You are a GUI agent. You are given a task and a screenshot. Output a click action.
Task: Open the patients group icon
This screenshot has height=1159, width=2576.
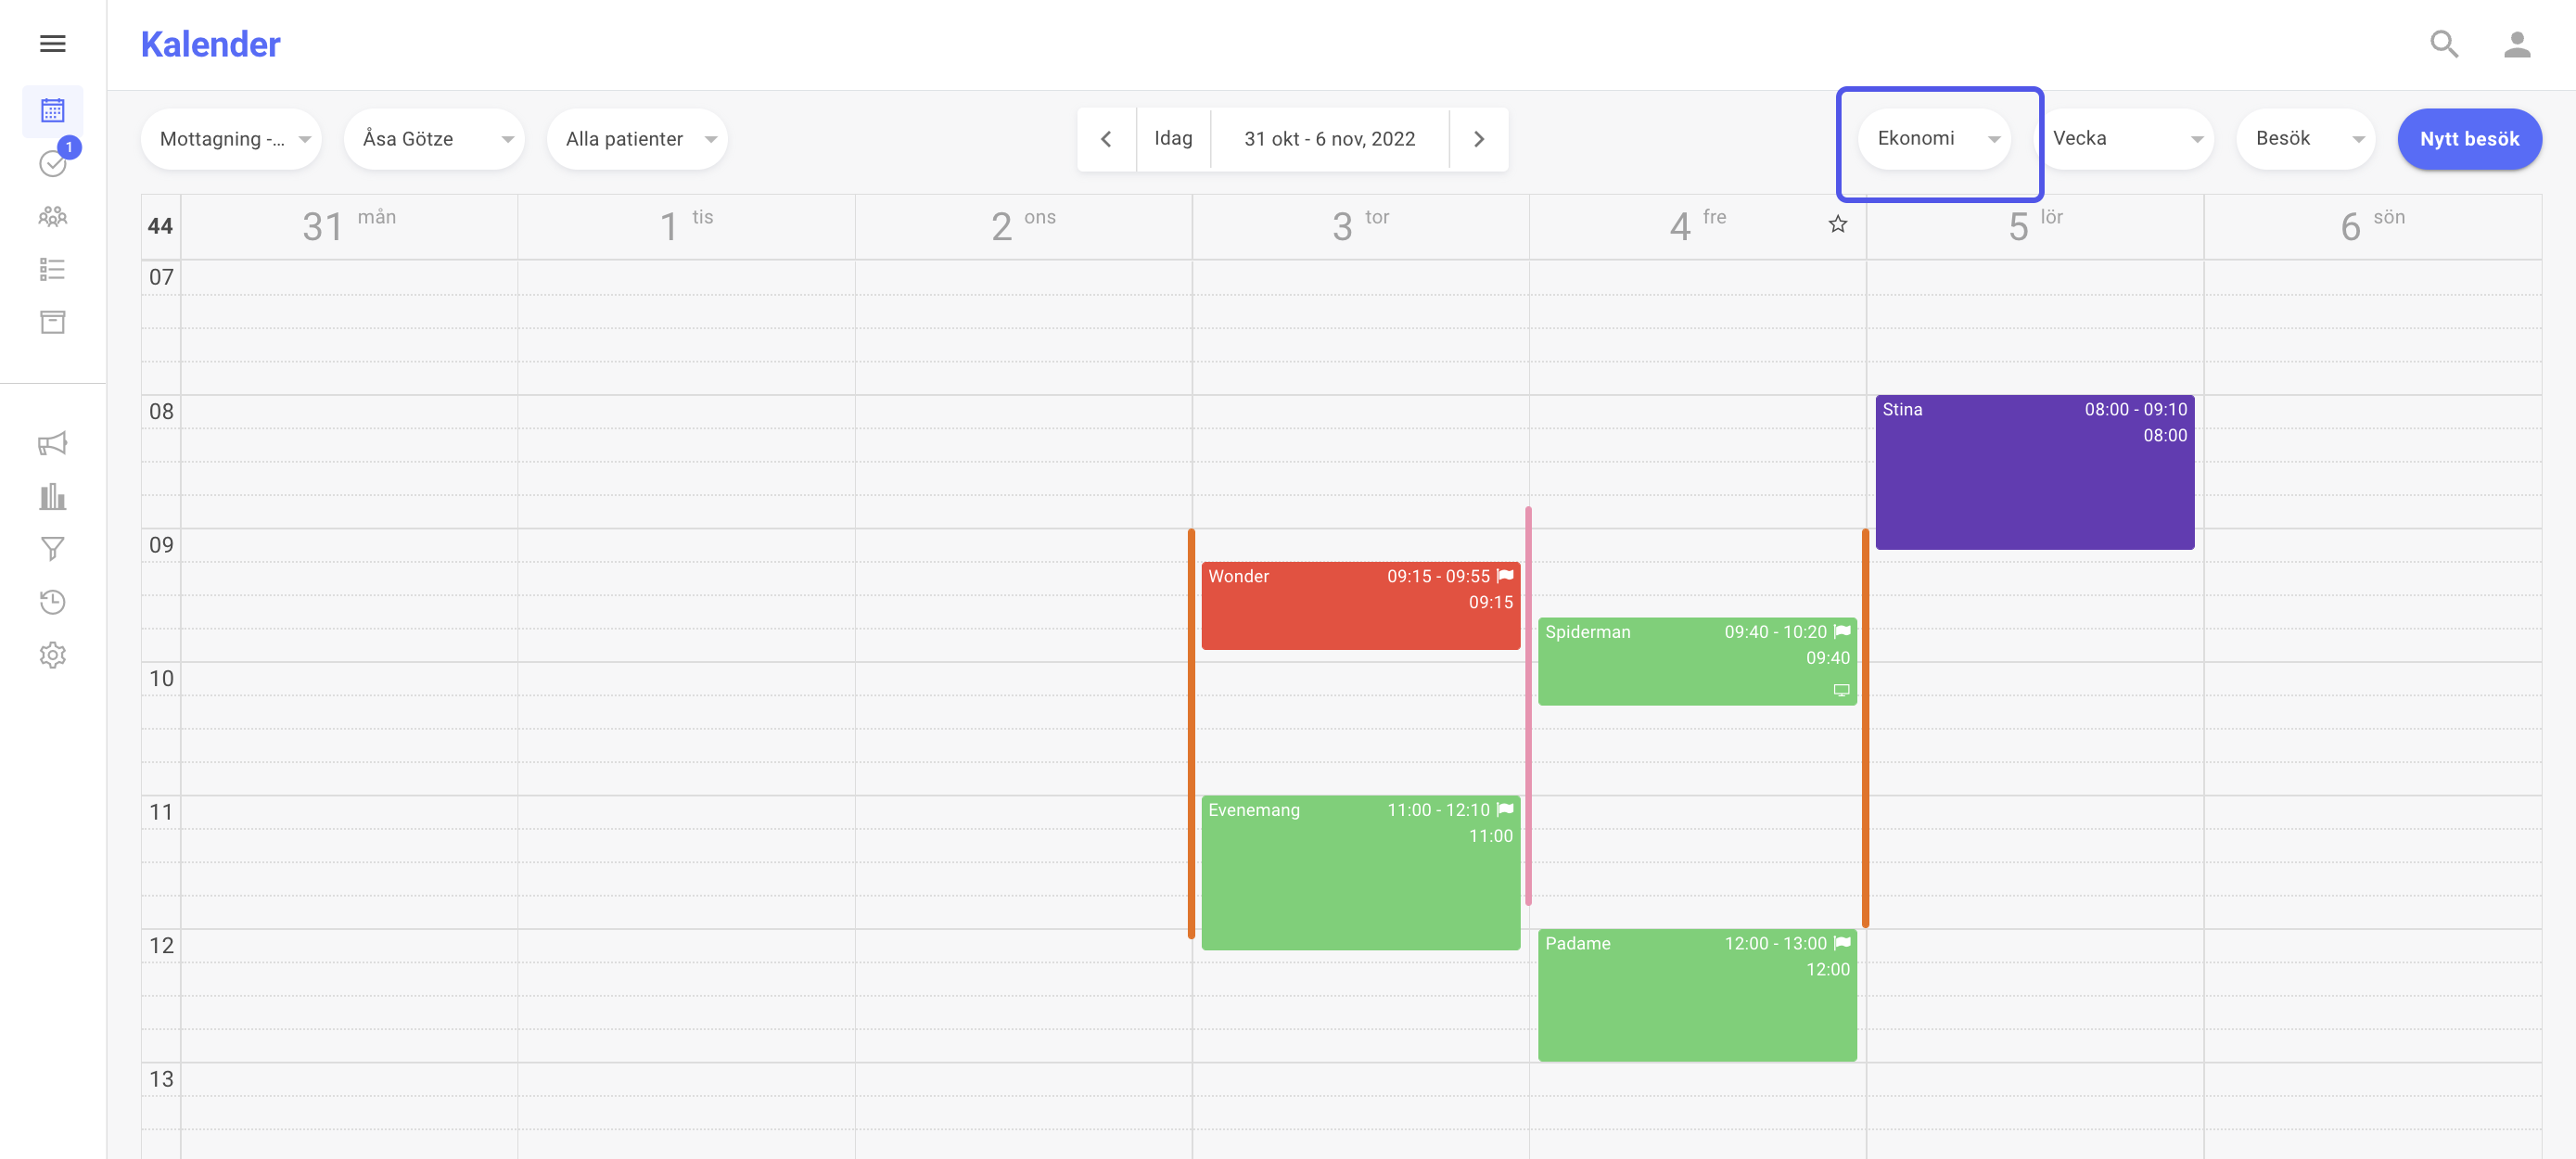[x=52, y=216]
